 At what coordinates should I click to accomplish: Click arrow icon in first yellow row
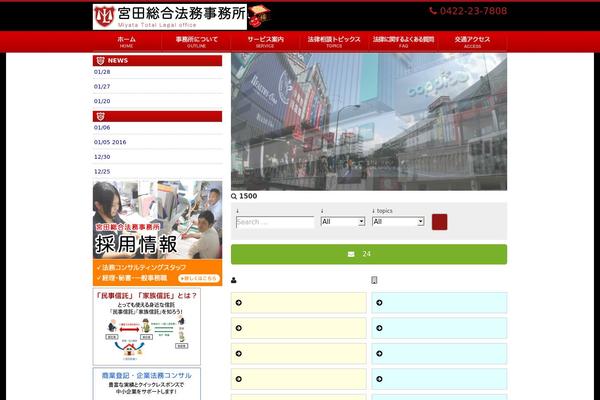(239, 303)
